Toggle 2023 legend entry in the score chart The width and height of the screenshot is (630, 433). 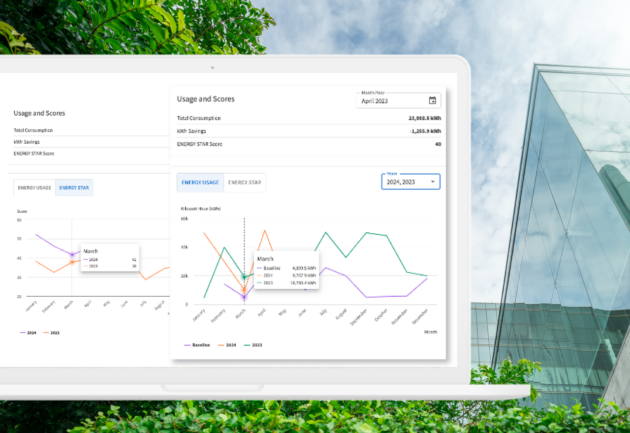(51, 333)
